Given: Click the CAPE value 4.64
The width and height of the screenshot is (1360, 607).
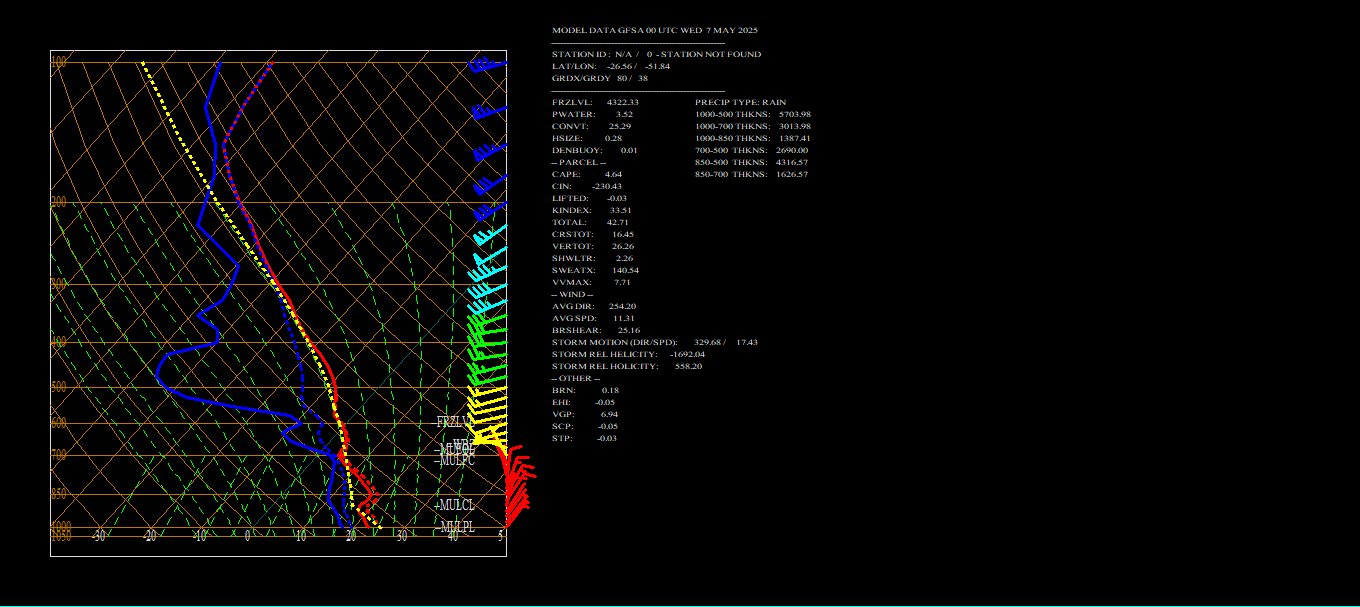Looking at the screenshot, I should click(x=613, y=174).
